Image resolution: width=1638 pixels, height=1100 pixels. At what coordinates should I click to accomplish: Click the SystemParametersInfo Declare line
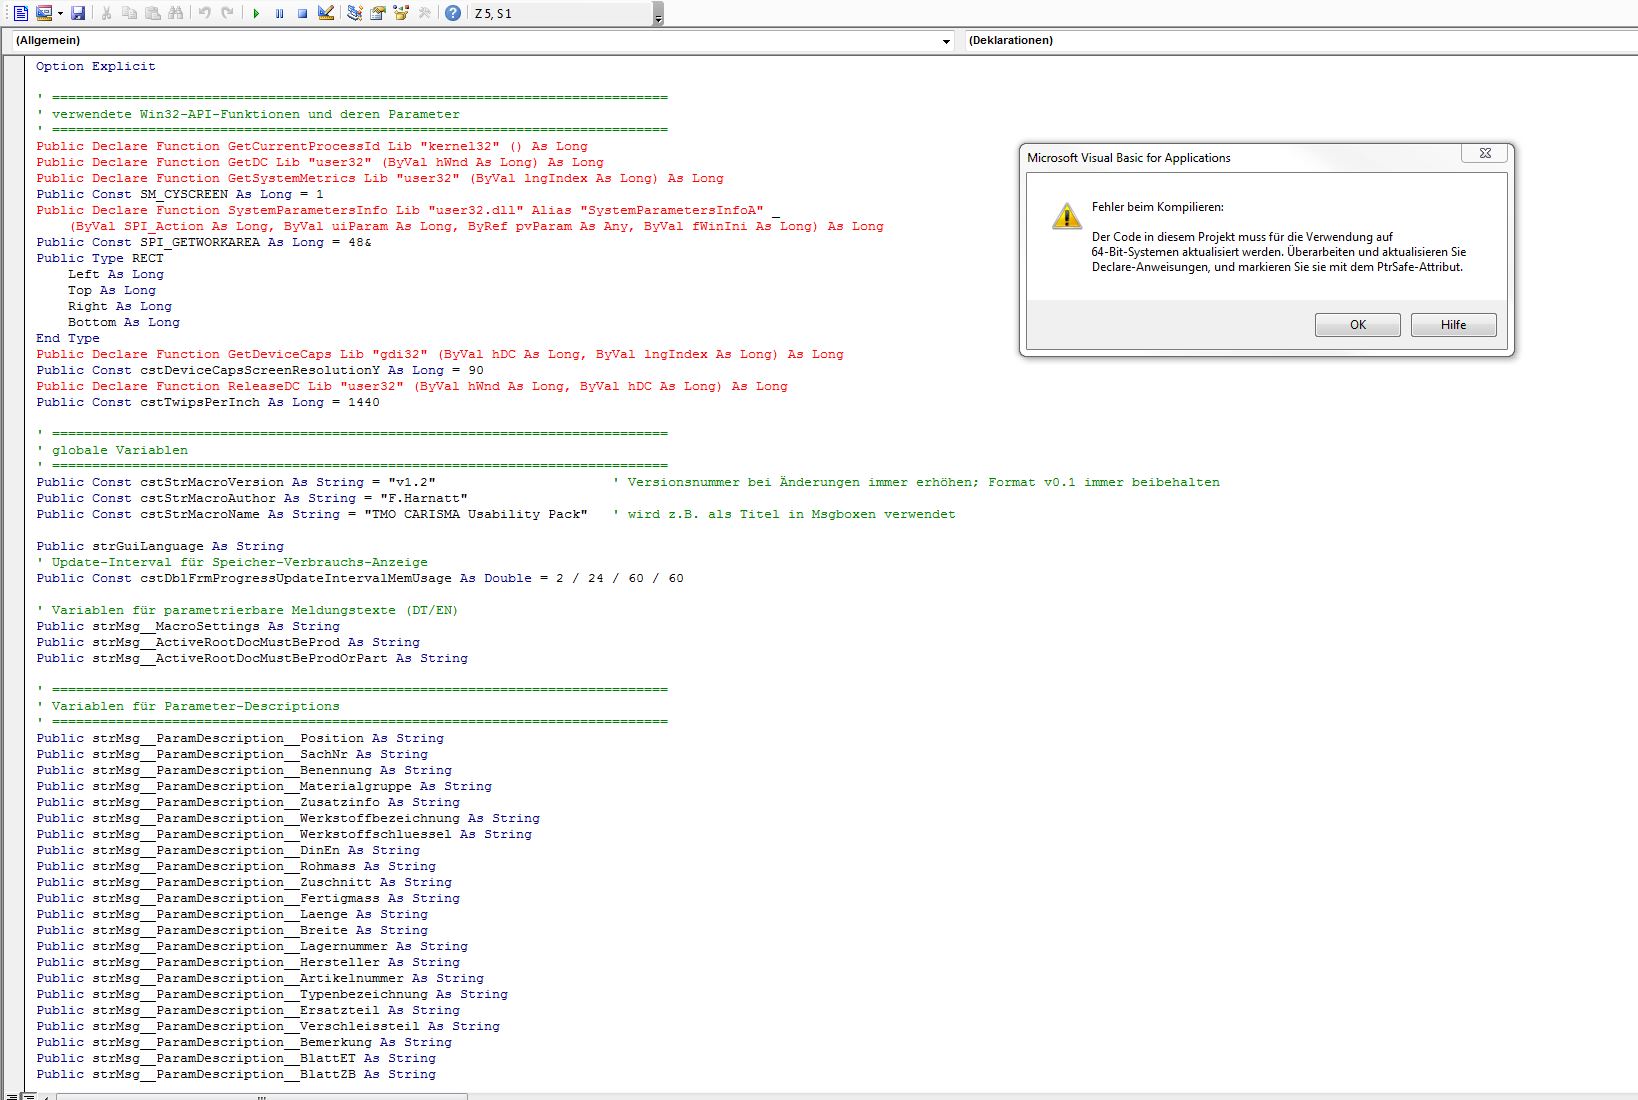[x=408, y=210]
